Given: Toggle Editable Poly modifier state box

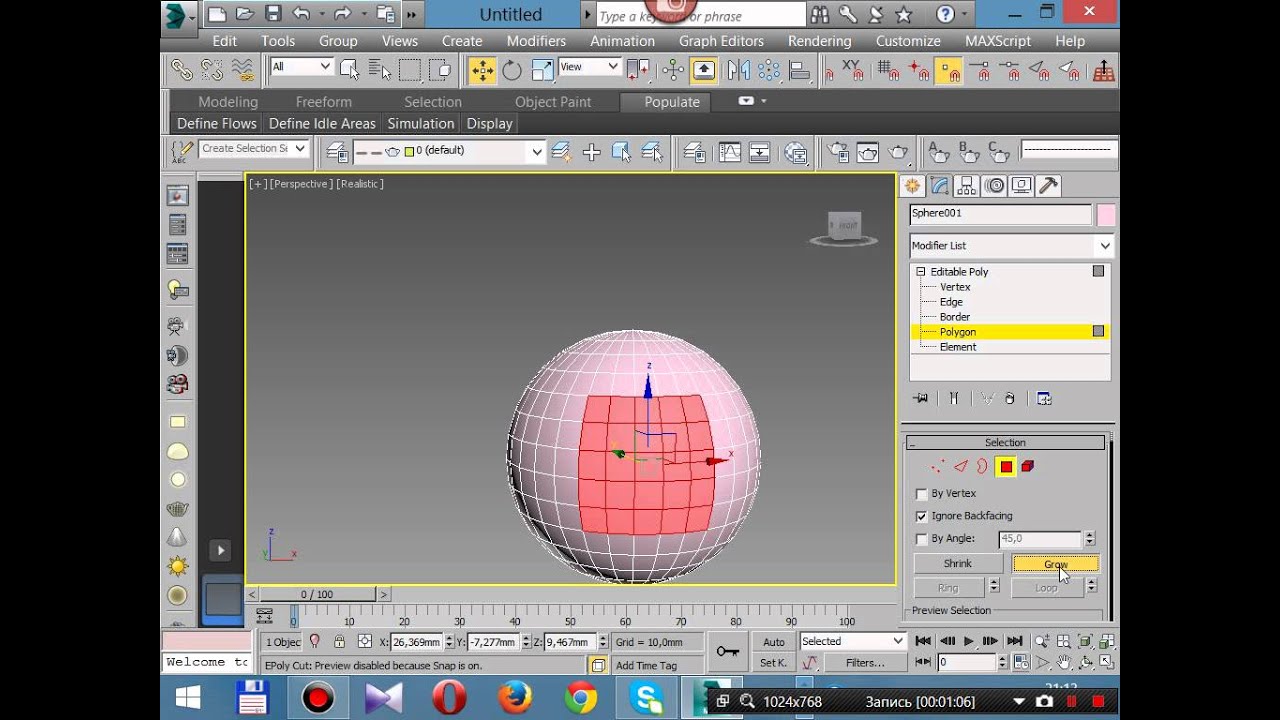Looking at the screenshot, I should (x=1098, y=271).
